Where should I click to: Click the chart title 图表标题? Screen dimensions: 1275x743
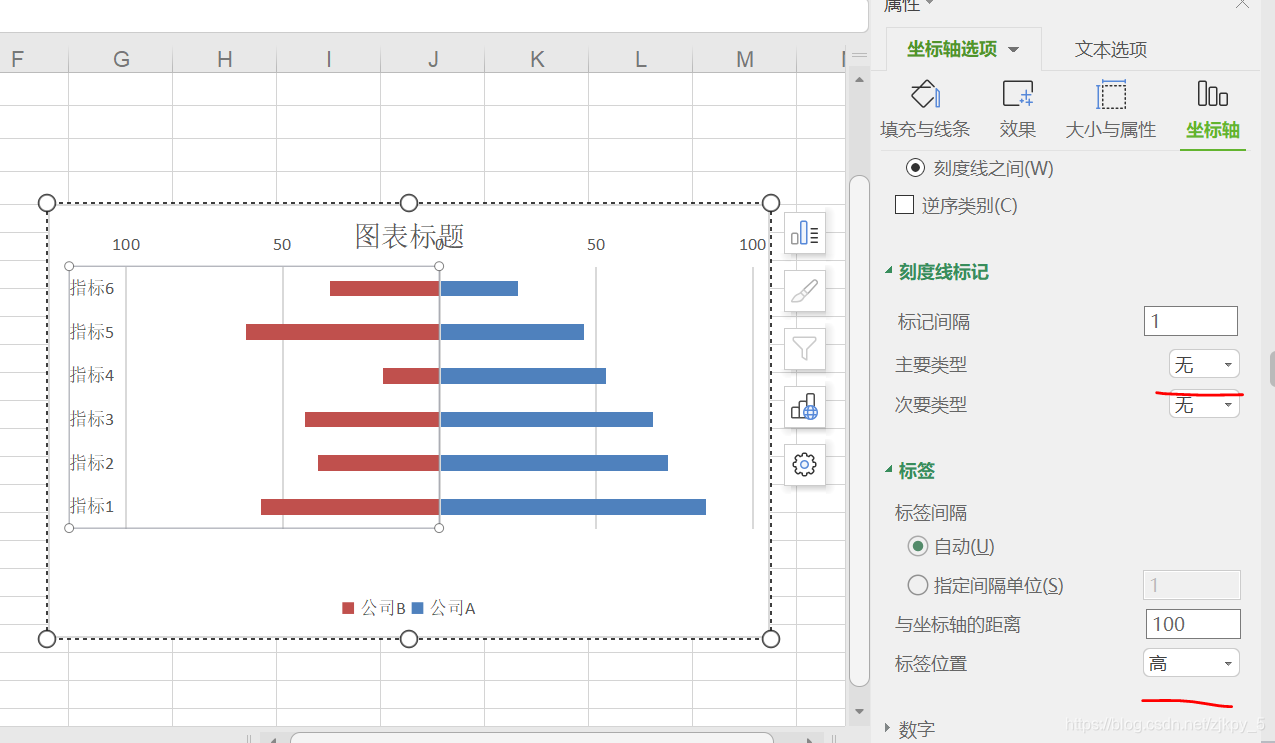[x=409, y=236]
